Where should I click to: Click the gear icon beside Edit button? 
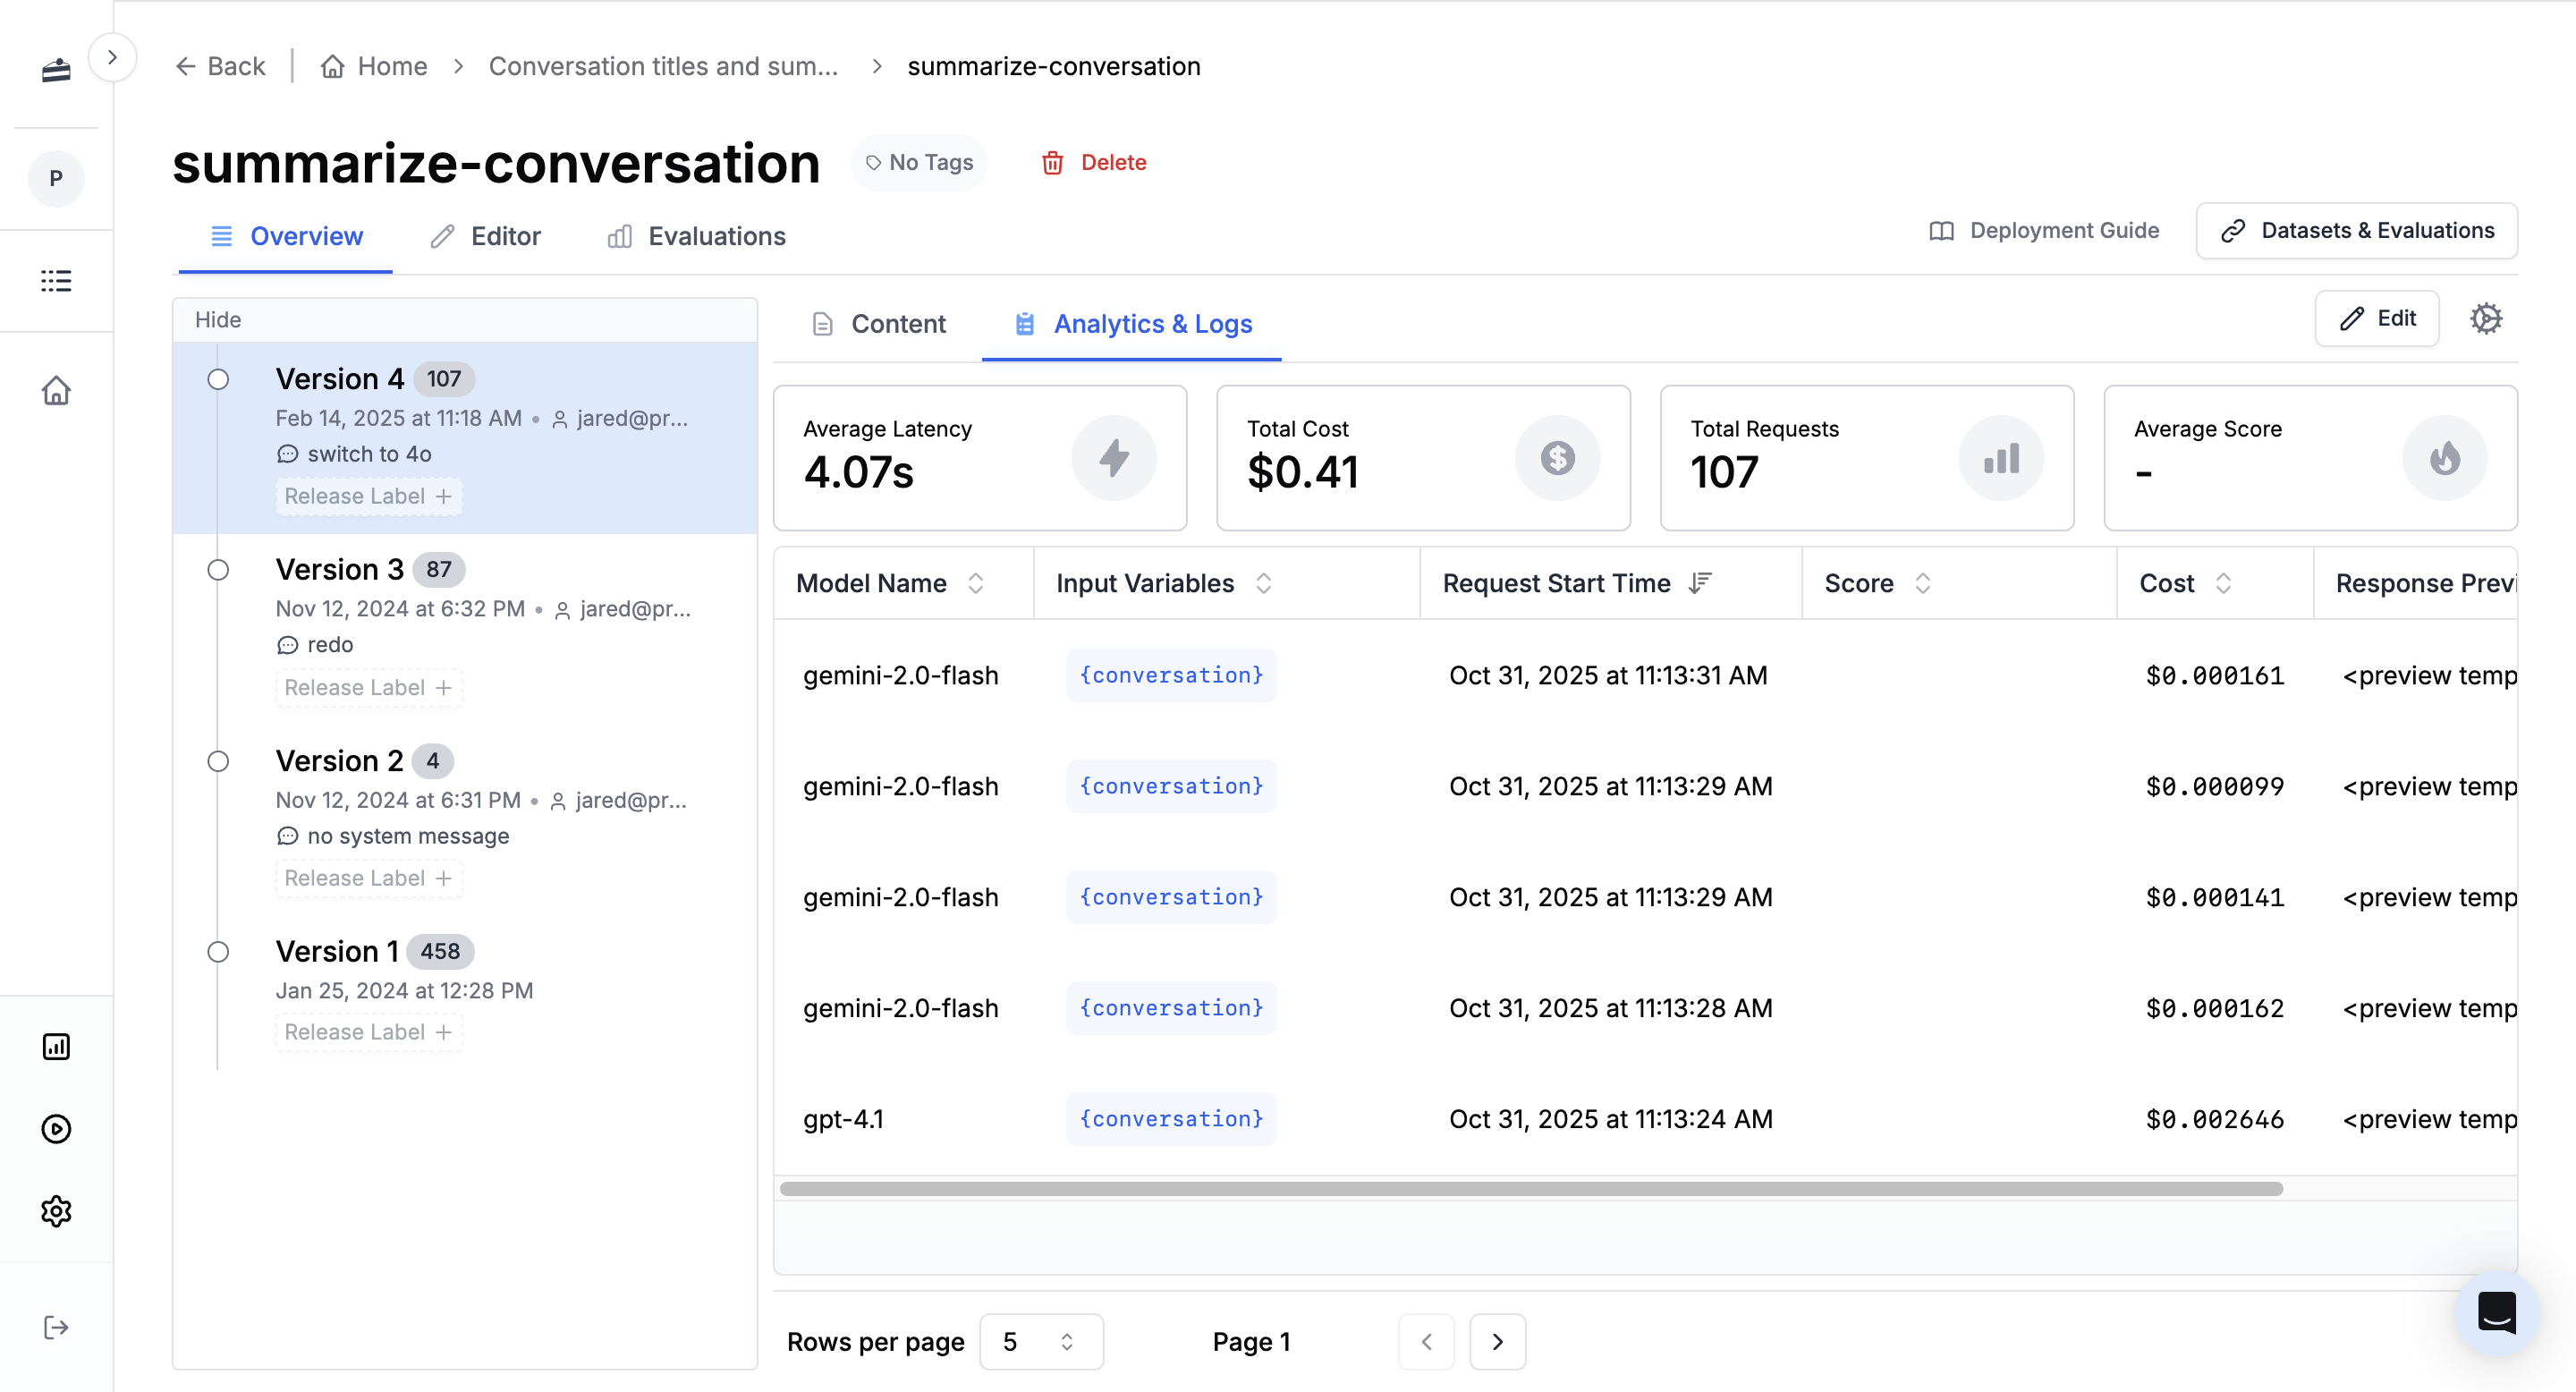(x=2485, y=319)
